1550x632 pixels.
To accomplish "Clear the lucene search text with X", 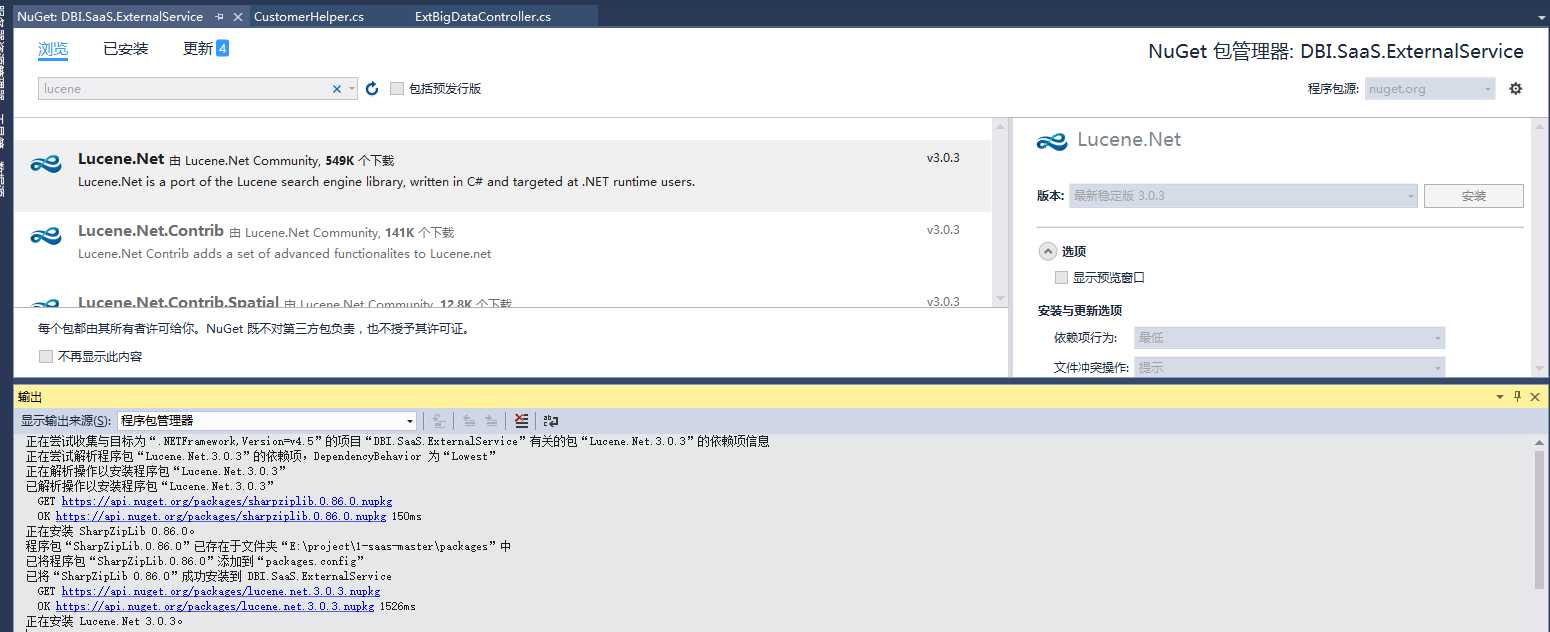I will tap(337, 89).
